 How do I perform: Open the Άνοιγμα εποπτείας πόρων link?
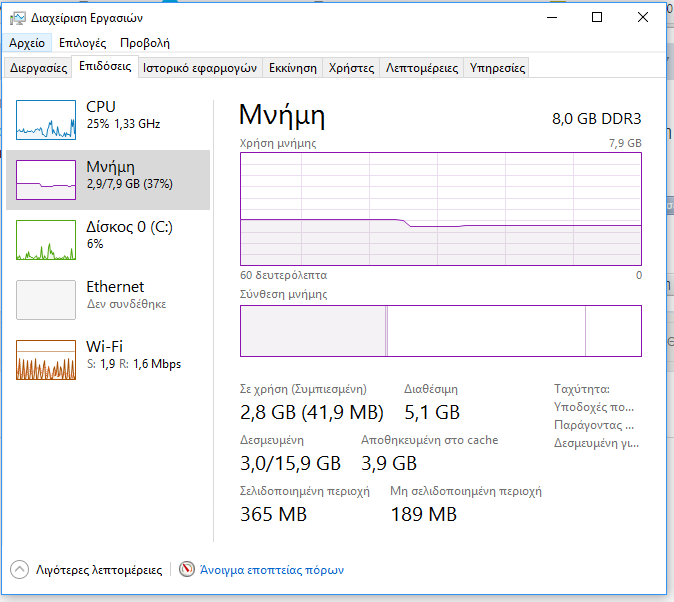(272, 570)
